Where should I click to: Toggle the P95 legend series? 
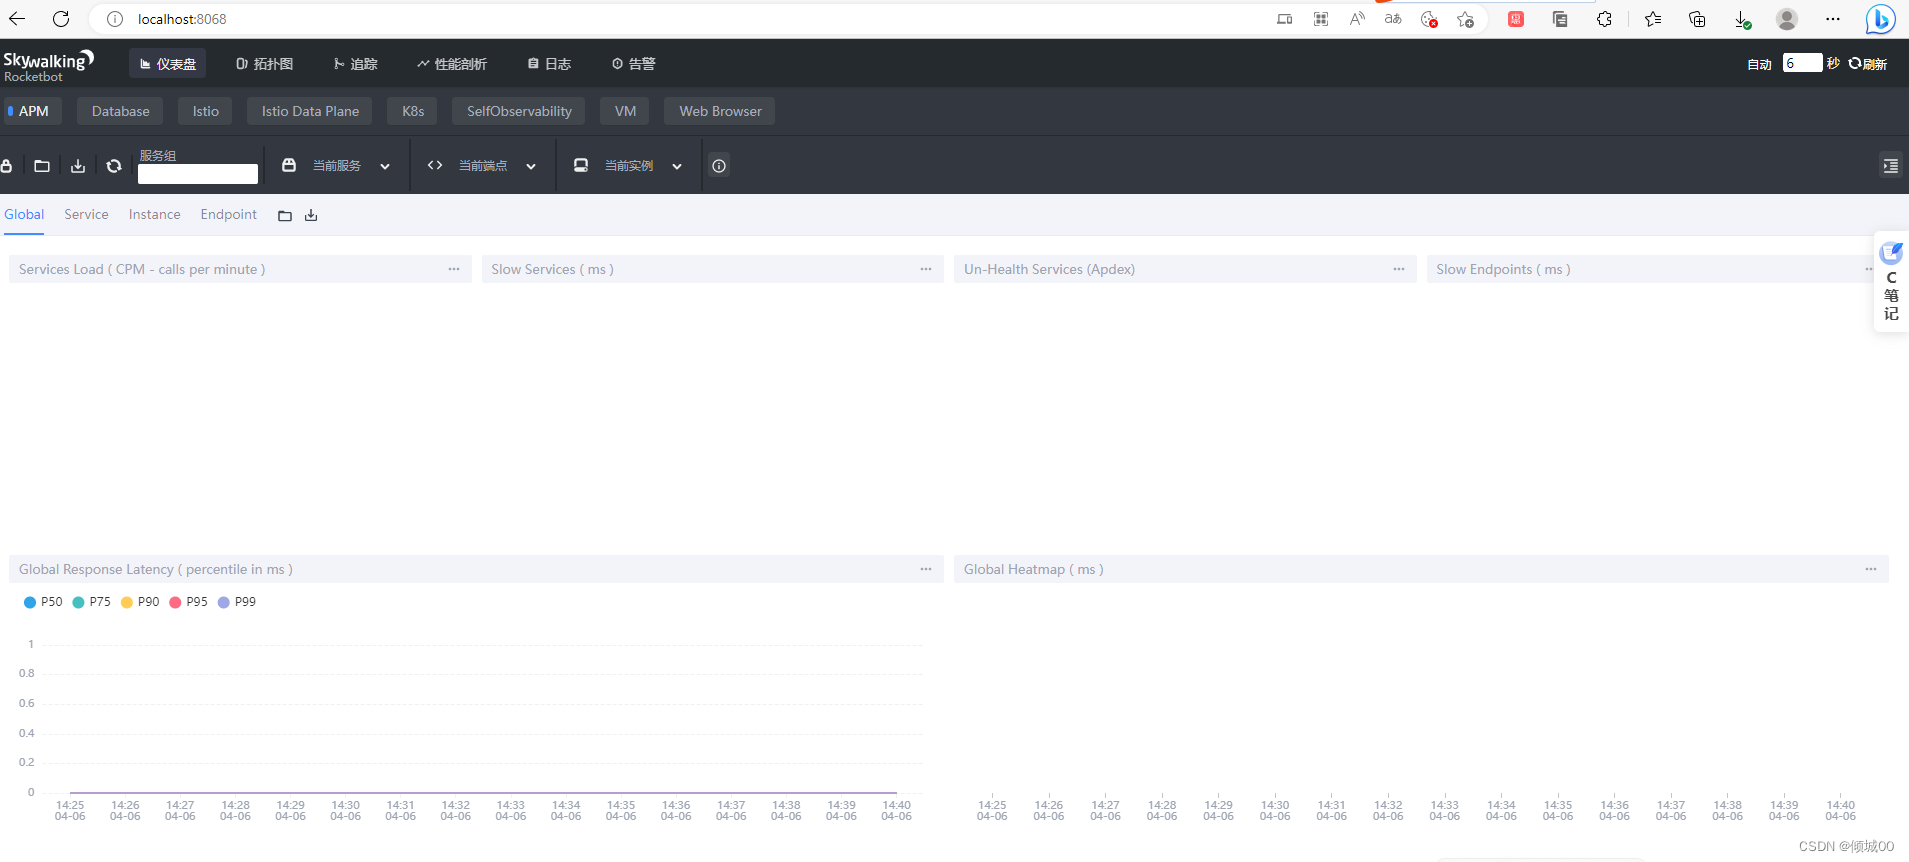click(189, 602)
